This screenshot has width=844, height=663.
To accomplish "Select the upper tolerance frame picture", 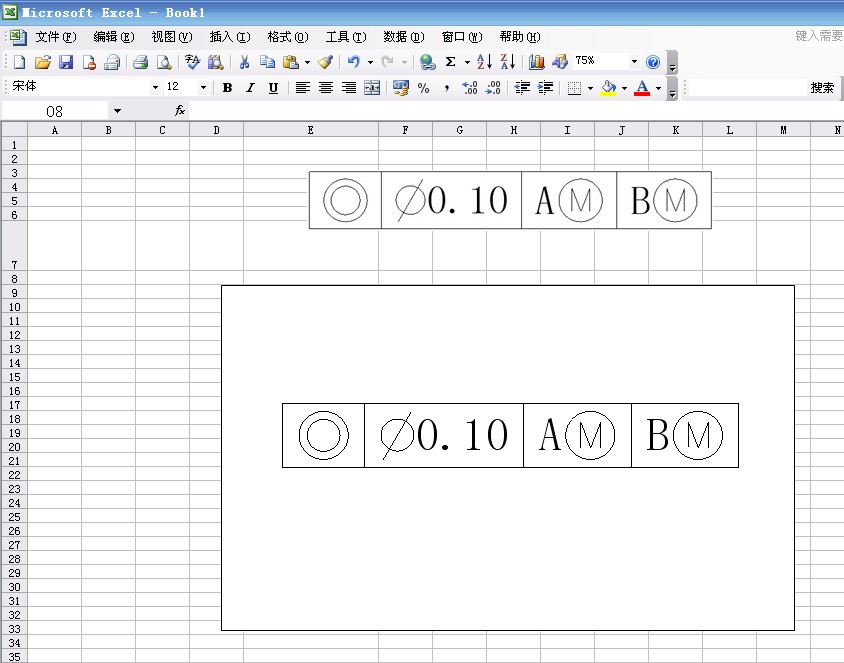I will click(510, 200).
